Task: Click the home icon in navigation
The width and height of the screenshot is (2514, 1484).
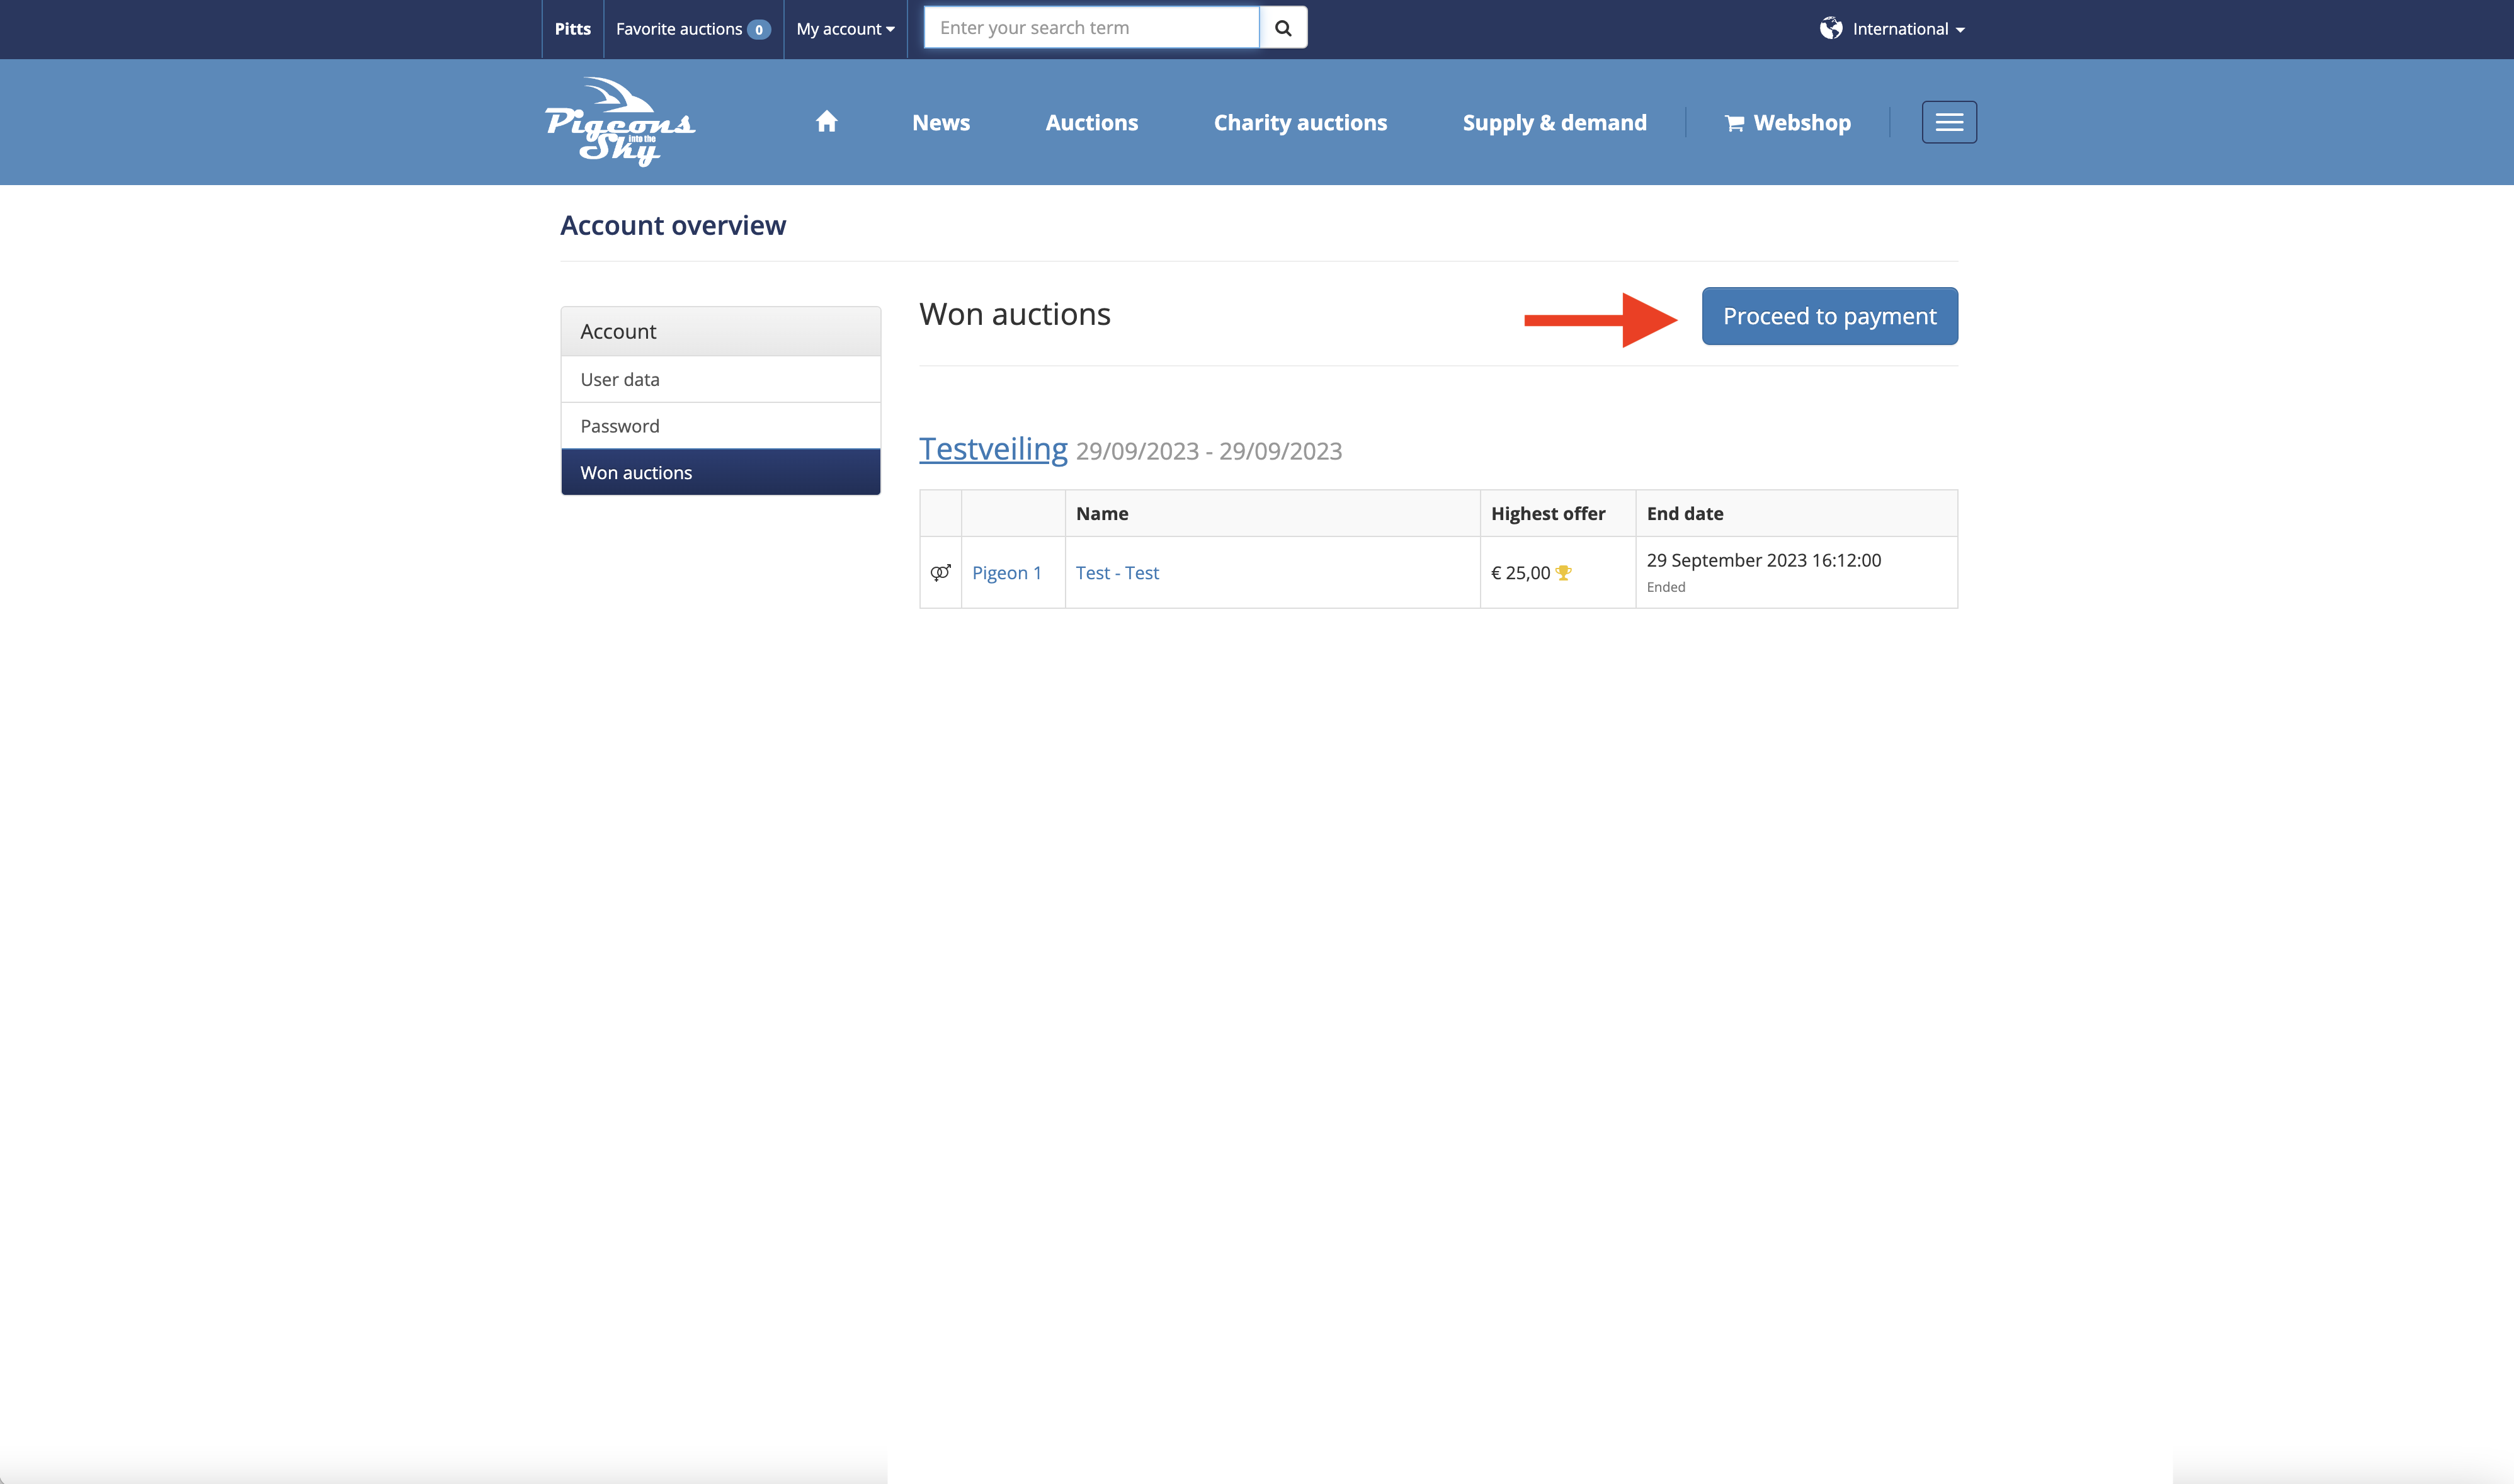Action: [826, 122]
